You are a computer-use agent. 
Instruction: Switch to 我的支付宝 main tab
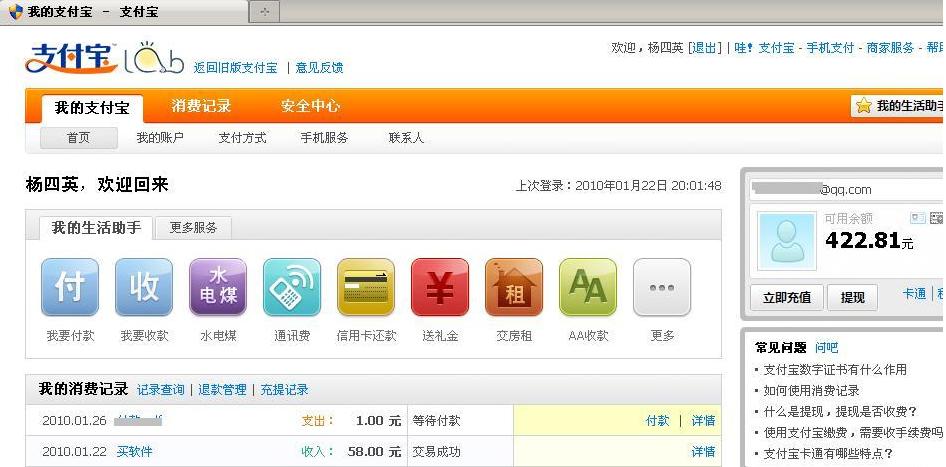click(x=92, y=109)
